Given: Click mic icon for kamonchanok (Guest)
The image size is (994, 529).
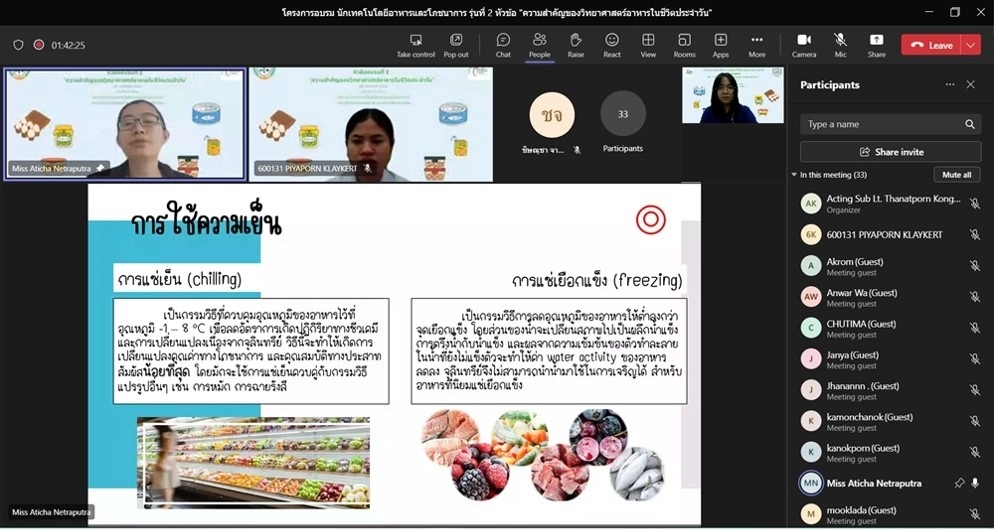Looking at the screenshot, I should (974, 421).
